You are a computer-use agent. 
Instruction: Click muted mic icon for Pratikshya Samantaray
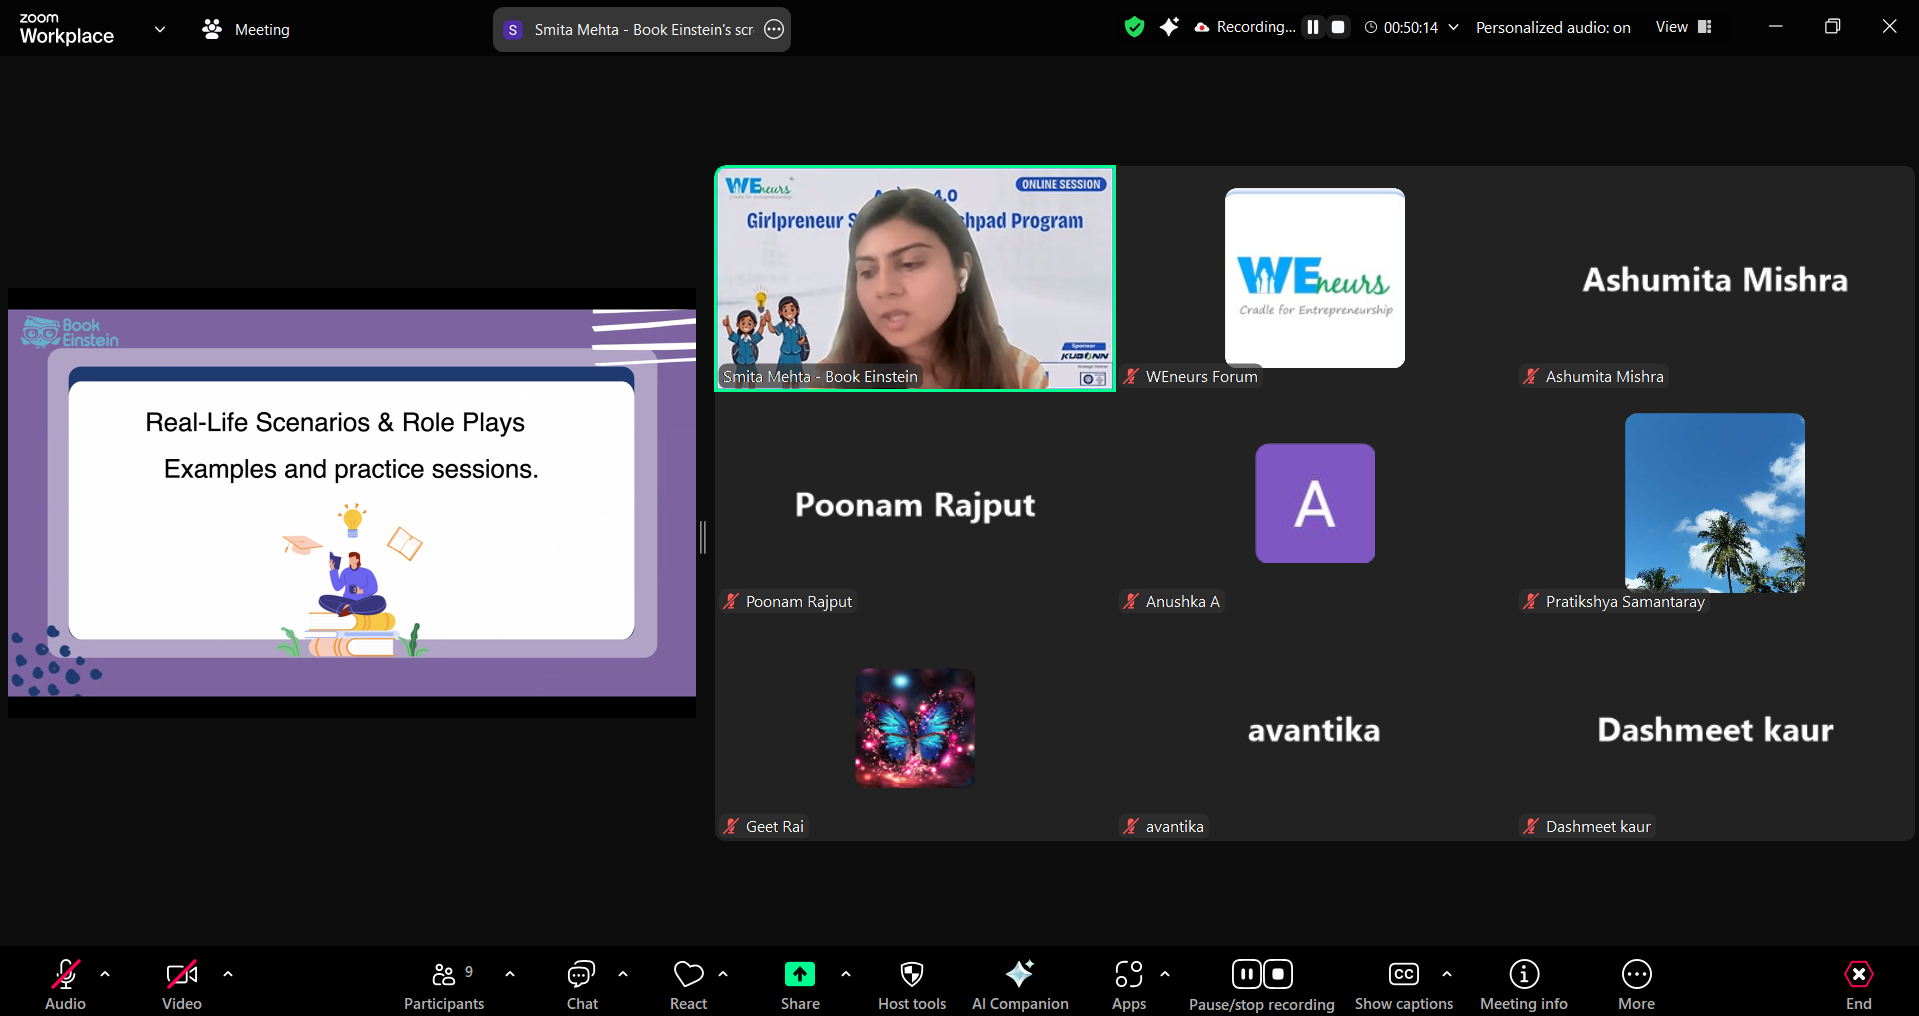[x=1531, y=602]
